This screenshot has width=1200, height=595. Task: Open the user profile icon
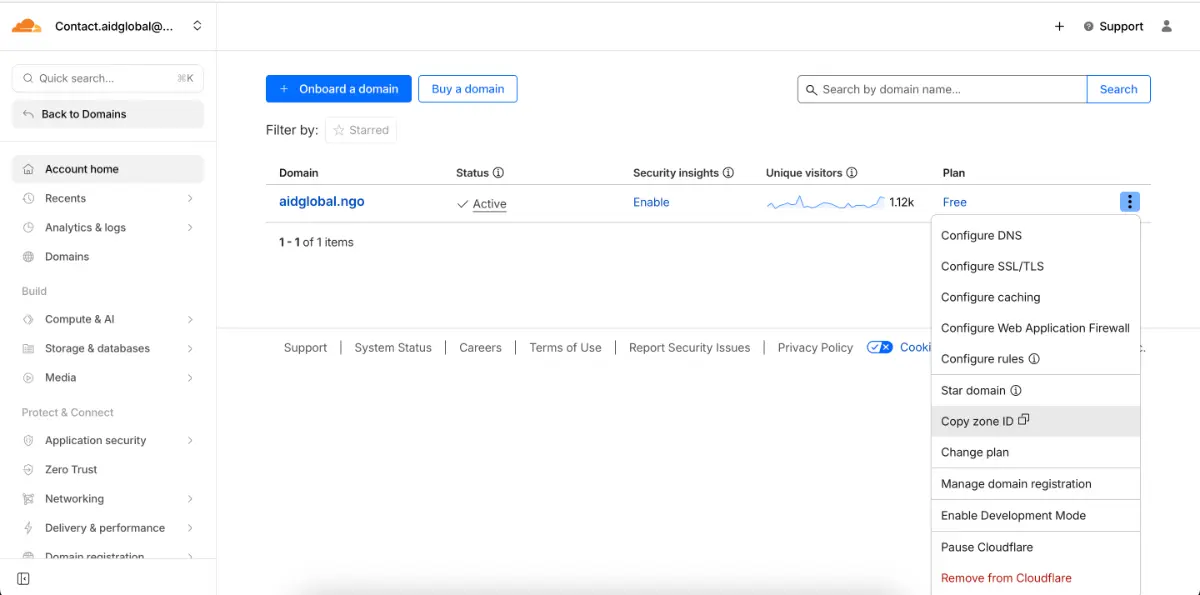click(x=1166, y=26)
